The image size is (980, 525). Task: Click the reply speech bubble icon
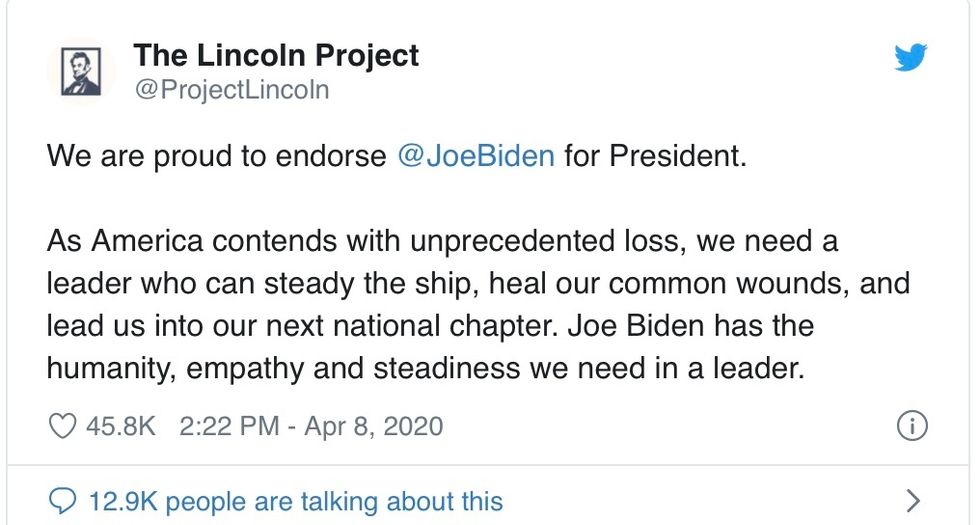point(63,499)
